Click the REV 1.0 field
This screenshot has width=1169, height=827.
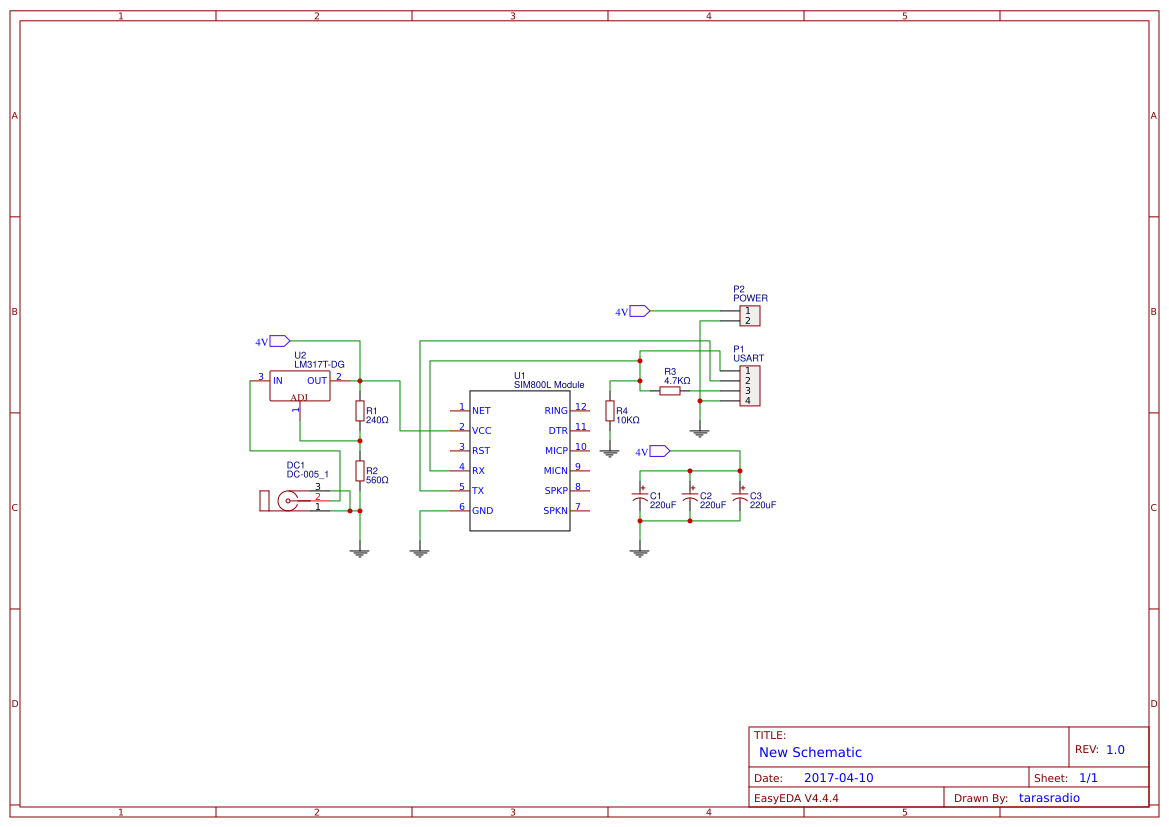[1113, 747]
